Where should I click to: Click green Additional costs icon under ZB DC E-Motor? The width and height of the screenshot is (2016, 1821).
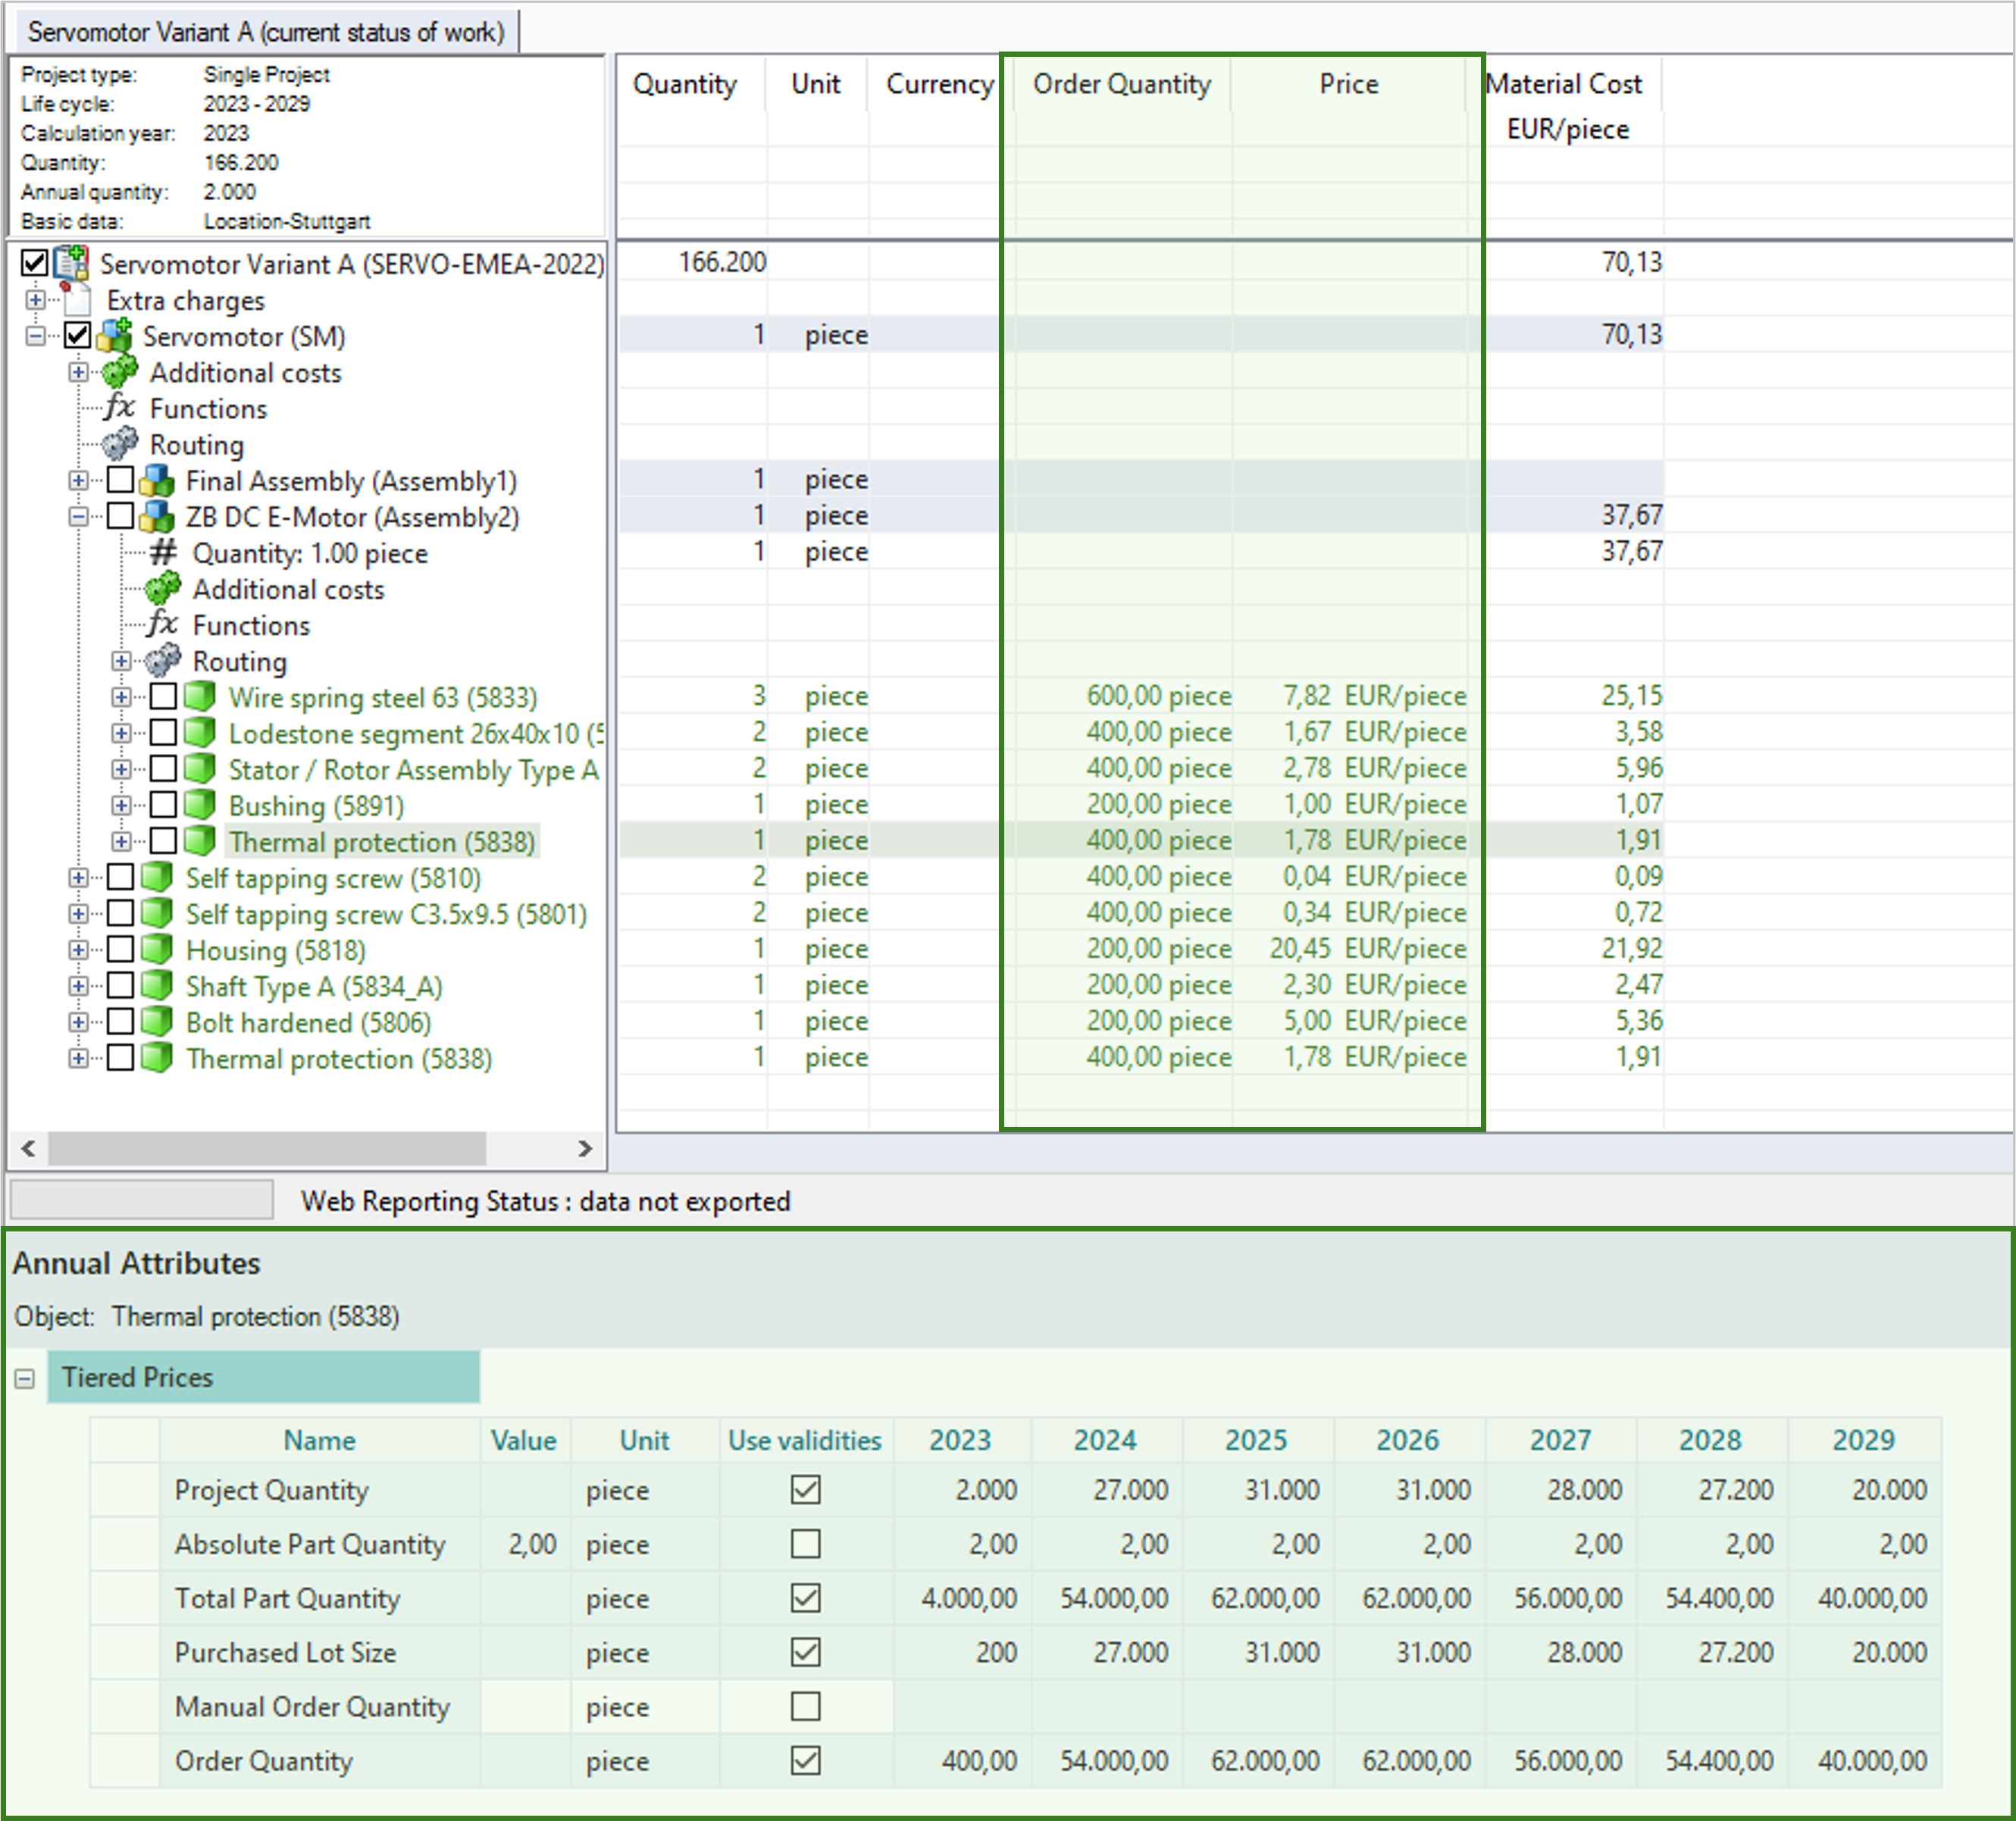pyautogui.click(x=162, y=589)
